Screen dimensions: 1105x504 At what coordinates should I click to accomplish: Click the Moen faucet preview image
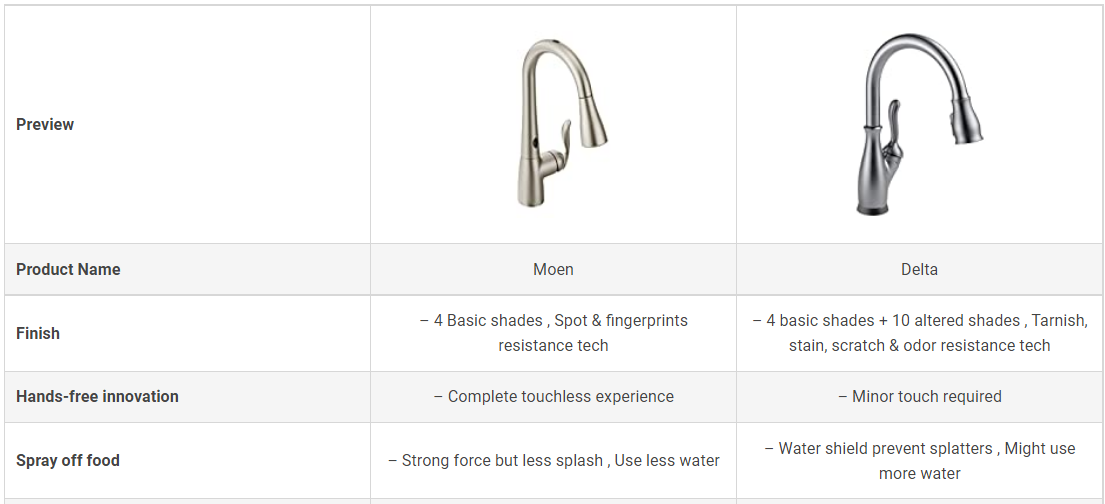(562, 123)
